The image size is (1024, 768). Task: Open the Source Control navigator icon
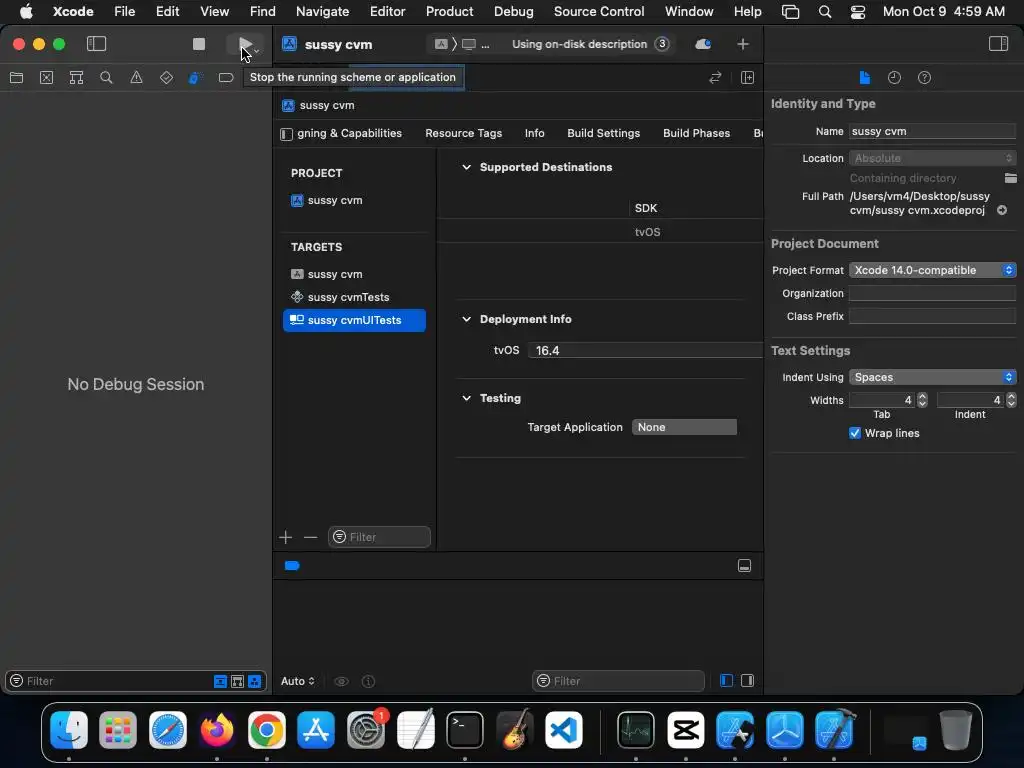pos(46,78)
